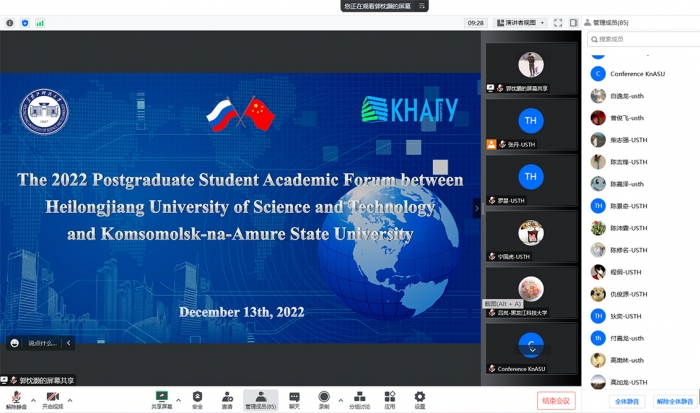This screenshot has width=700, height=413.
Task: Open the blue security shield indicator
Action: click(x=25, y=22)
